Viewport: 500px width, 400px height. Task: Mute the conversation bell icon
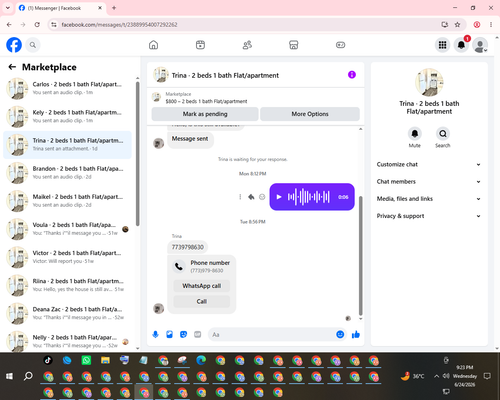[x=415, y=134]
